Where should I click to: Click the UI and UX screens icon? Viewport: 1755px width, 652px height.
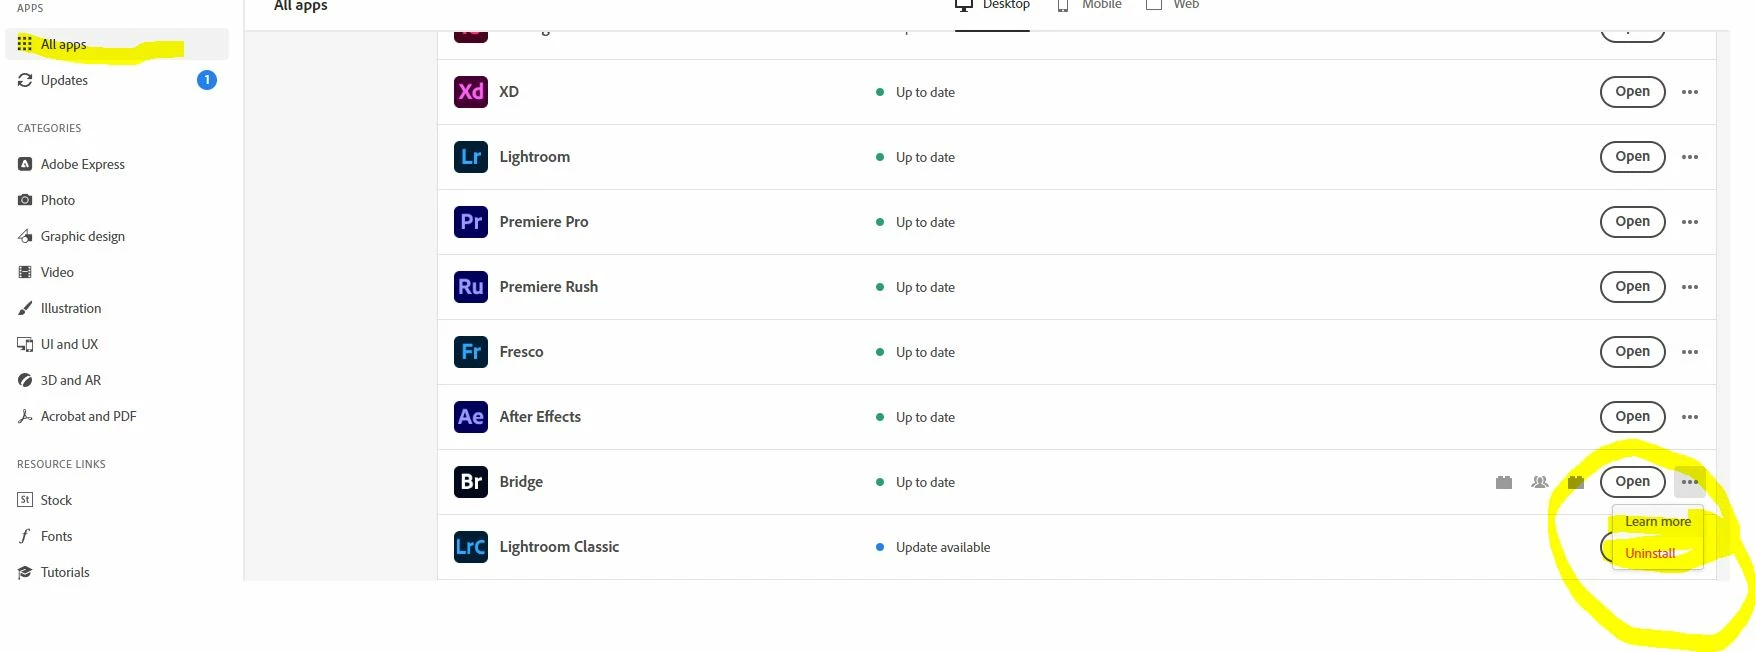pyautogui.click(x=25, y=344)
